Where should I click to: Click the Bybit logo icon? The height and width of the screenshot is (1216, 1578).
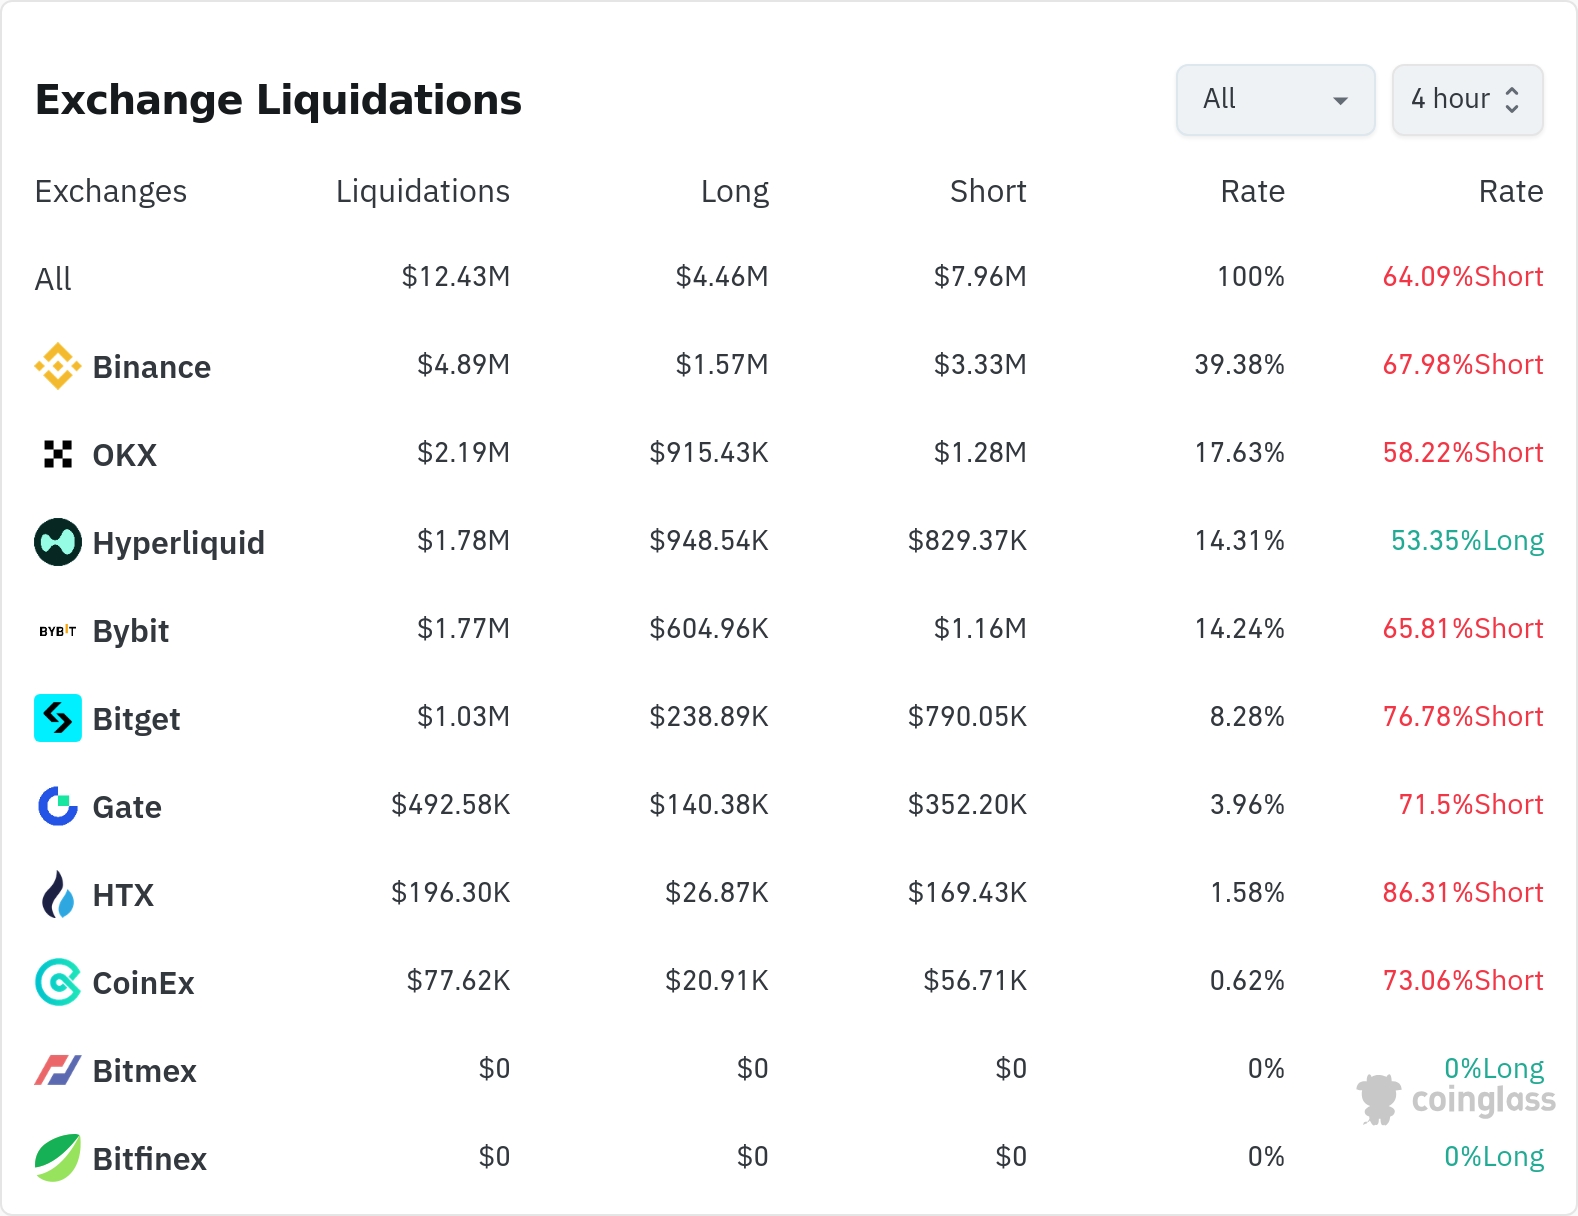(x=57, y=631)
